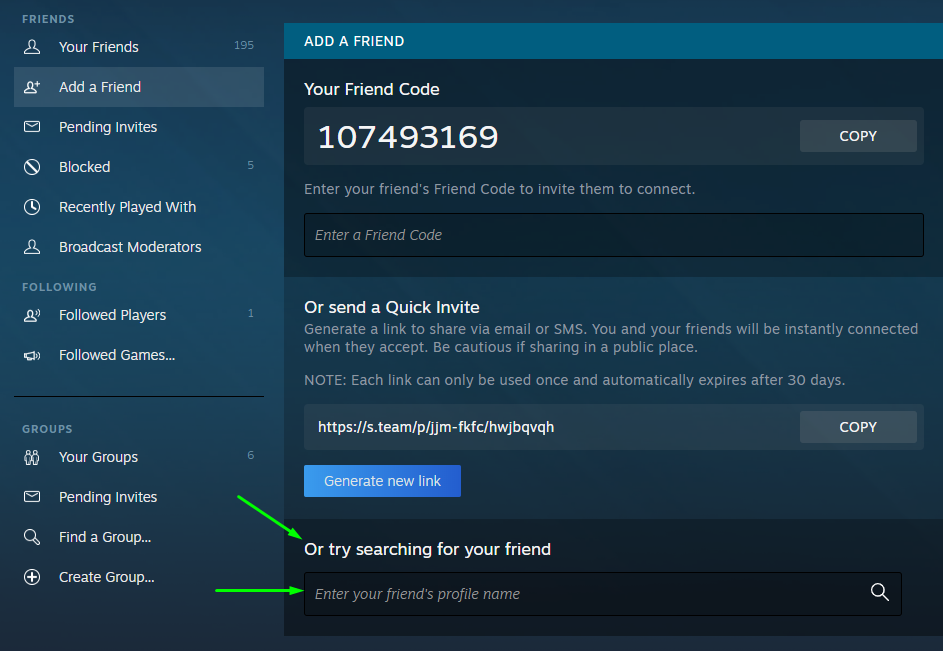Viewport: 943px width, 651px height.
Task: Click Or try searching for your friend heading
Action: pyautogui.click(x=428, y=549)
